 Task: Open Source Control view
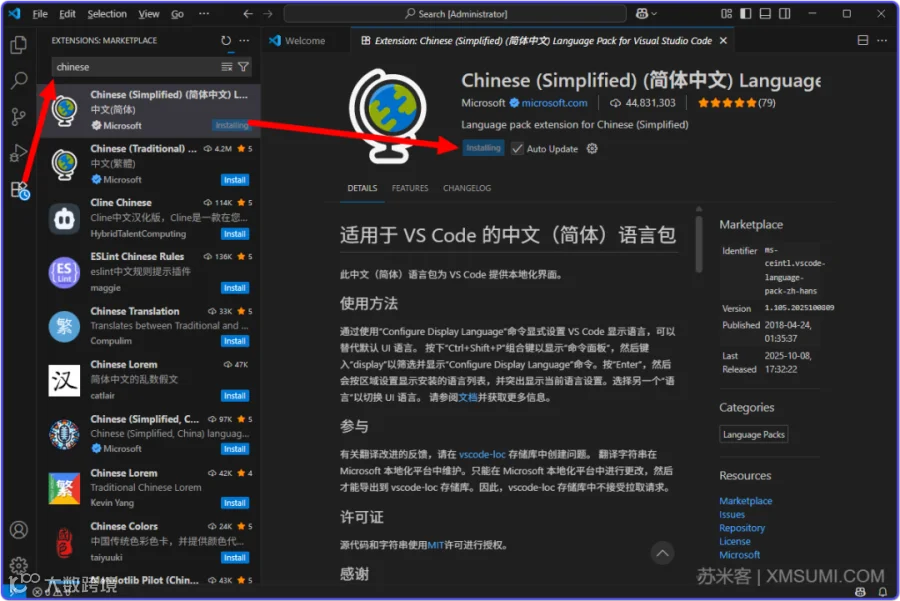tap(18, 117)
